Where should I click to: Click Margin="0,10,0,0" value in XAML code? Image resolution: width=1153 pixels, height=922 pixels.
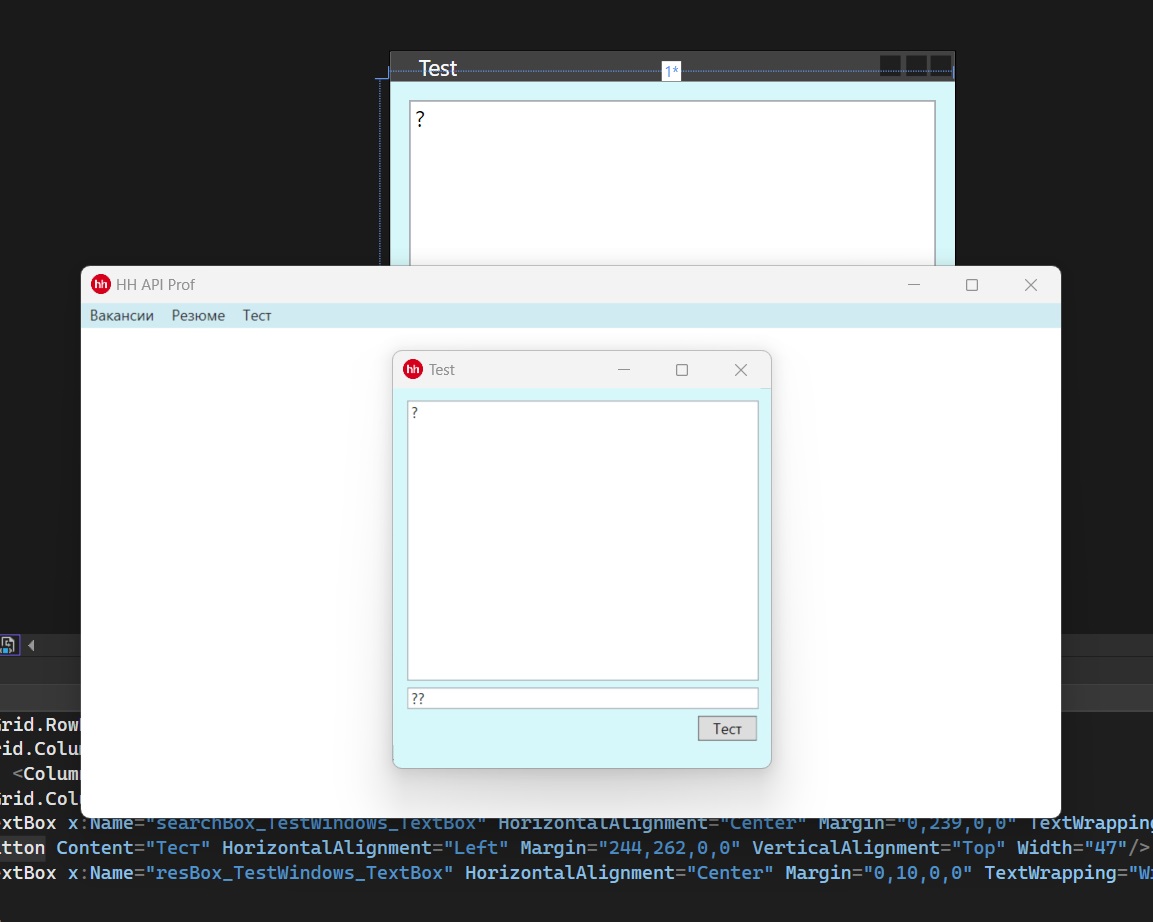[x=879, y=873]
